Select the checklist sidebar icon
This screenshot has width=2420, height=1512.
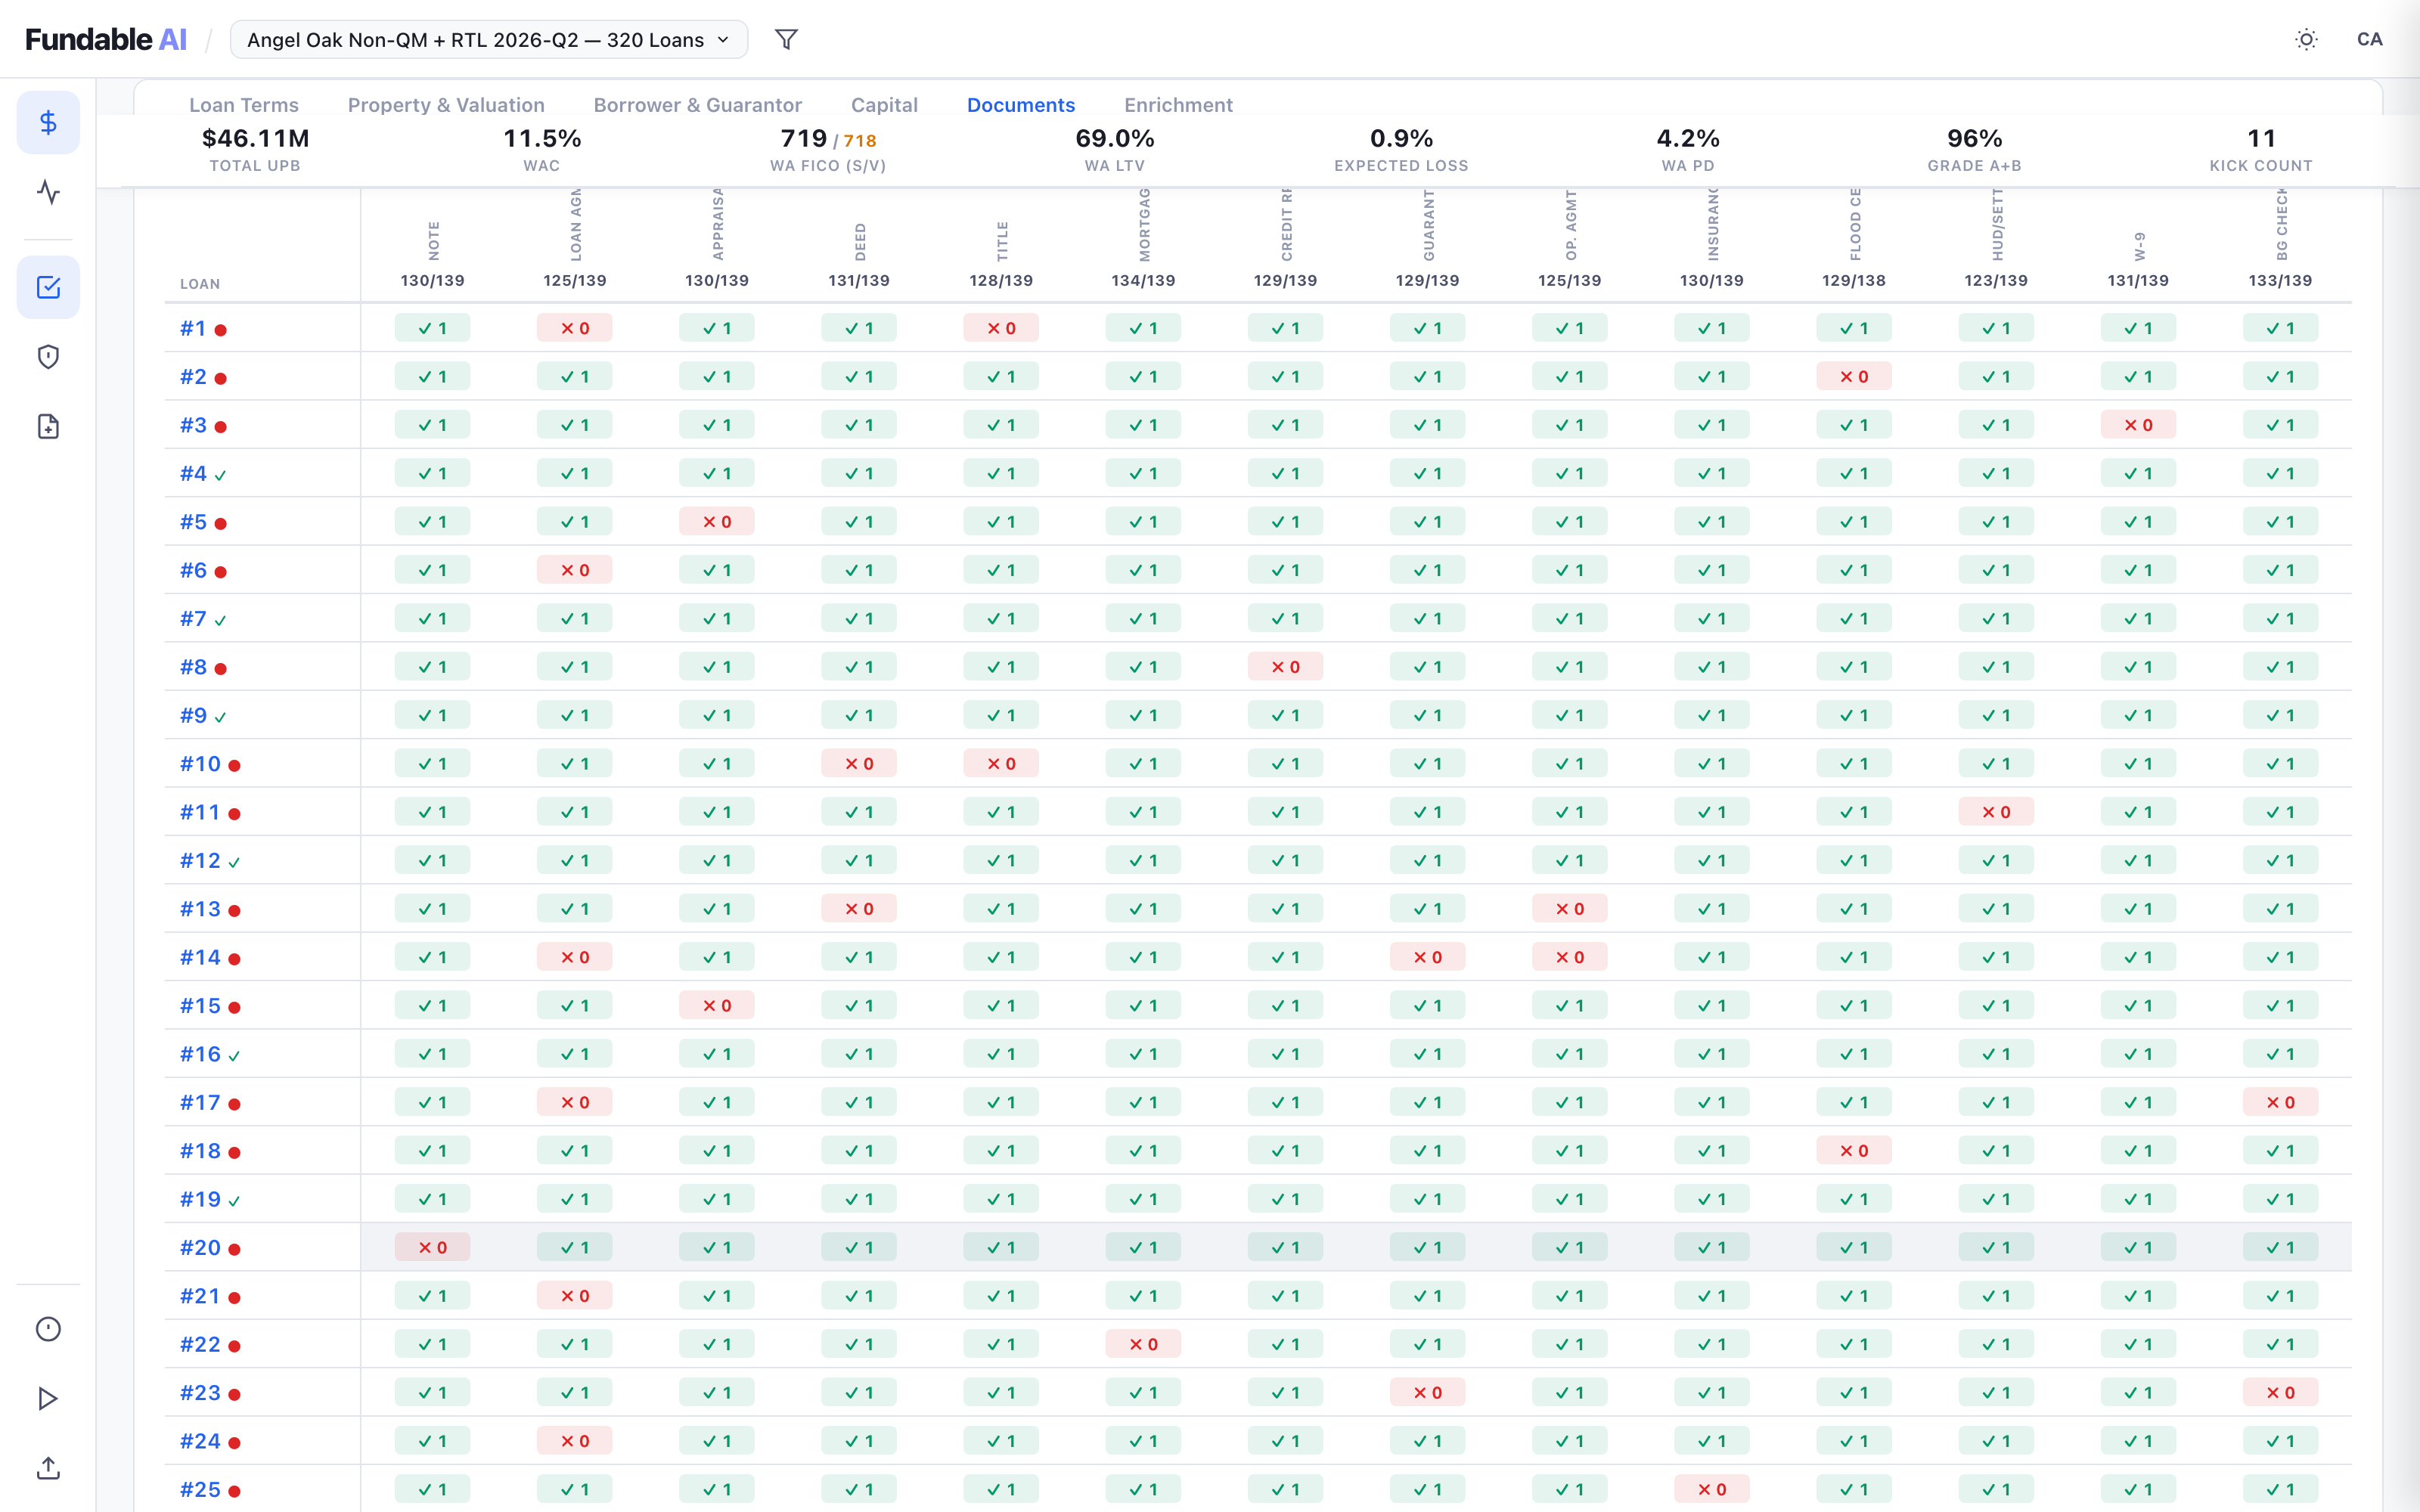click(x=48, y=287)
